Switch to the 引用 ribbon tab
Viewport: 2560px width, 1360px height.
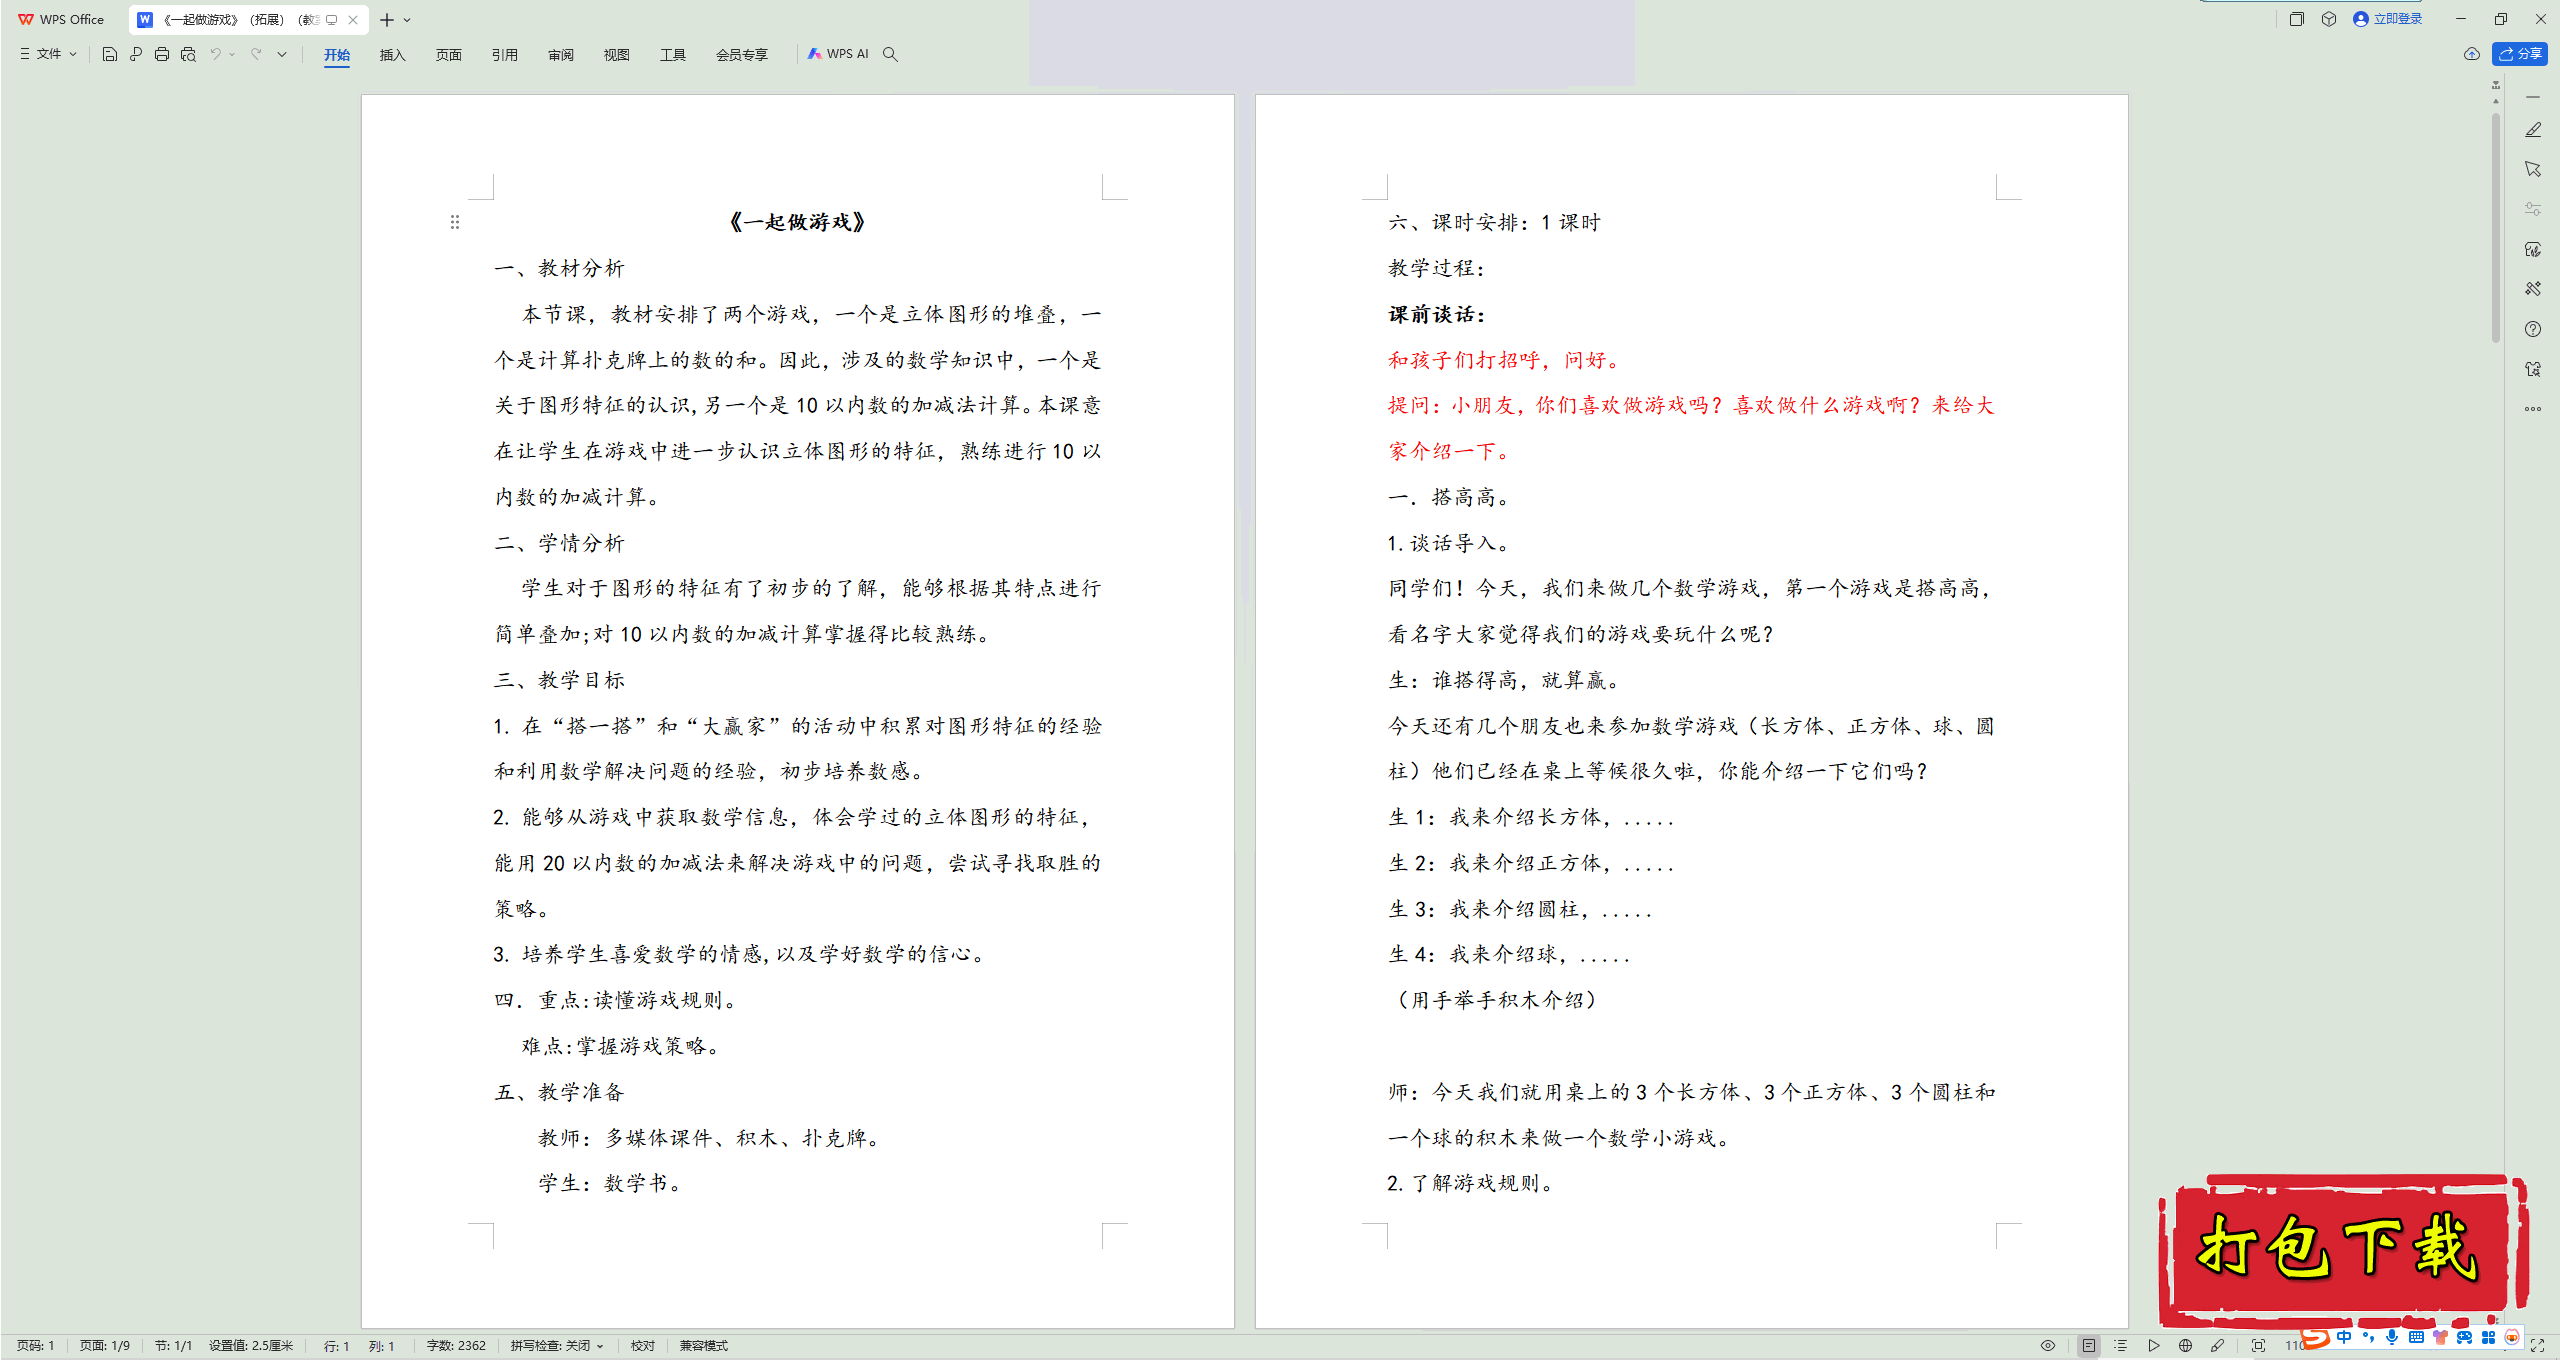(505, 54)
